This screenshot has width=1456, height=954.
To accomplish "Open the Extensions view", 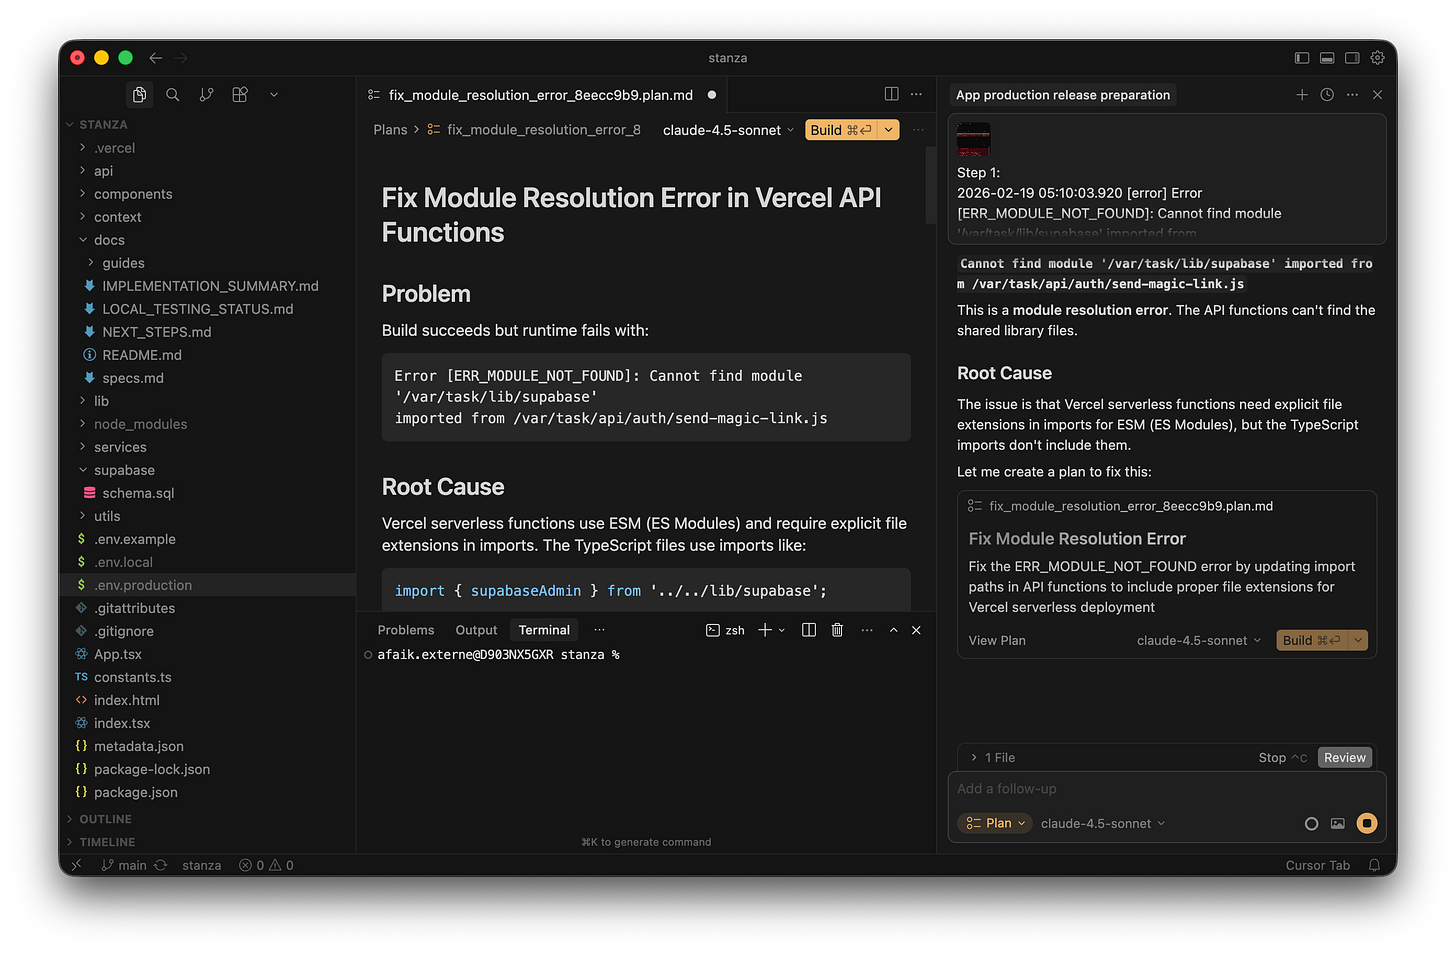I will pos(239,93).
